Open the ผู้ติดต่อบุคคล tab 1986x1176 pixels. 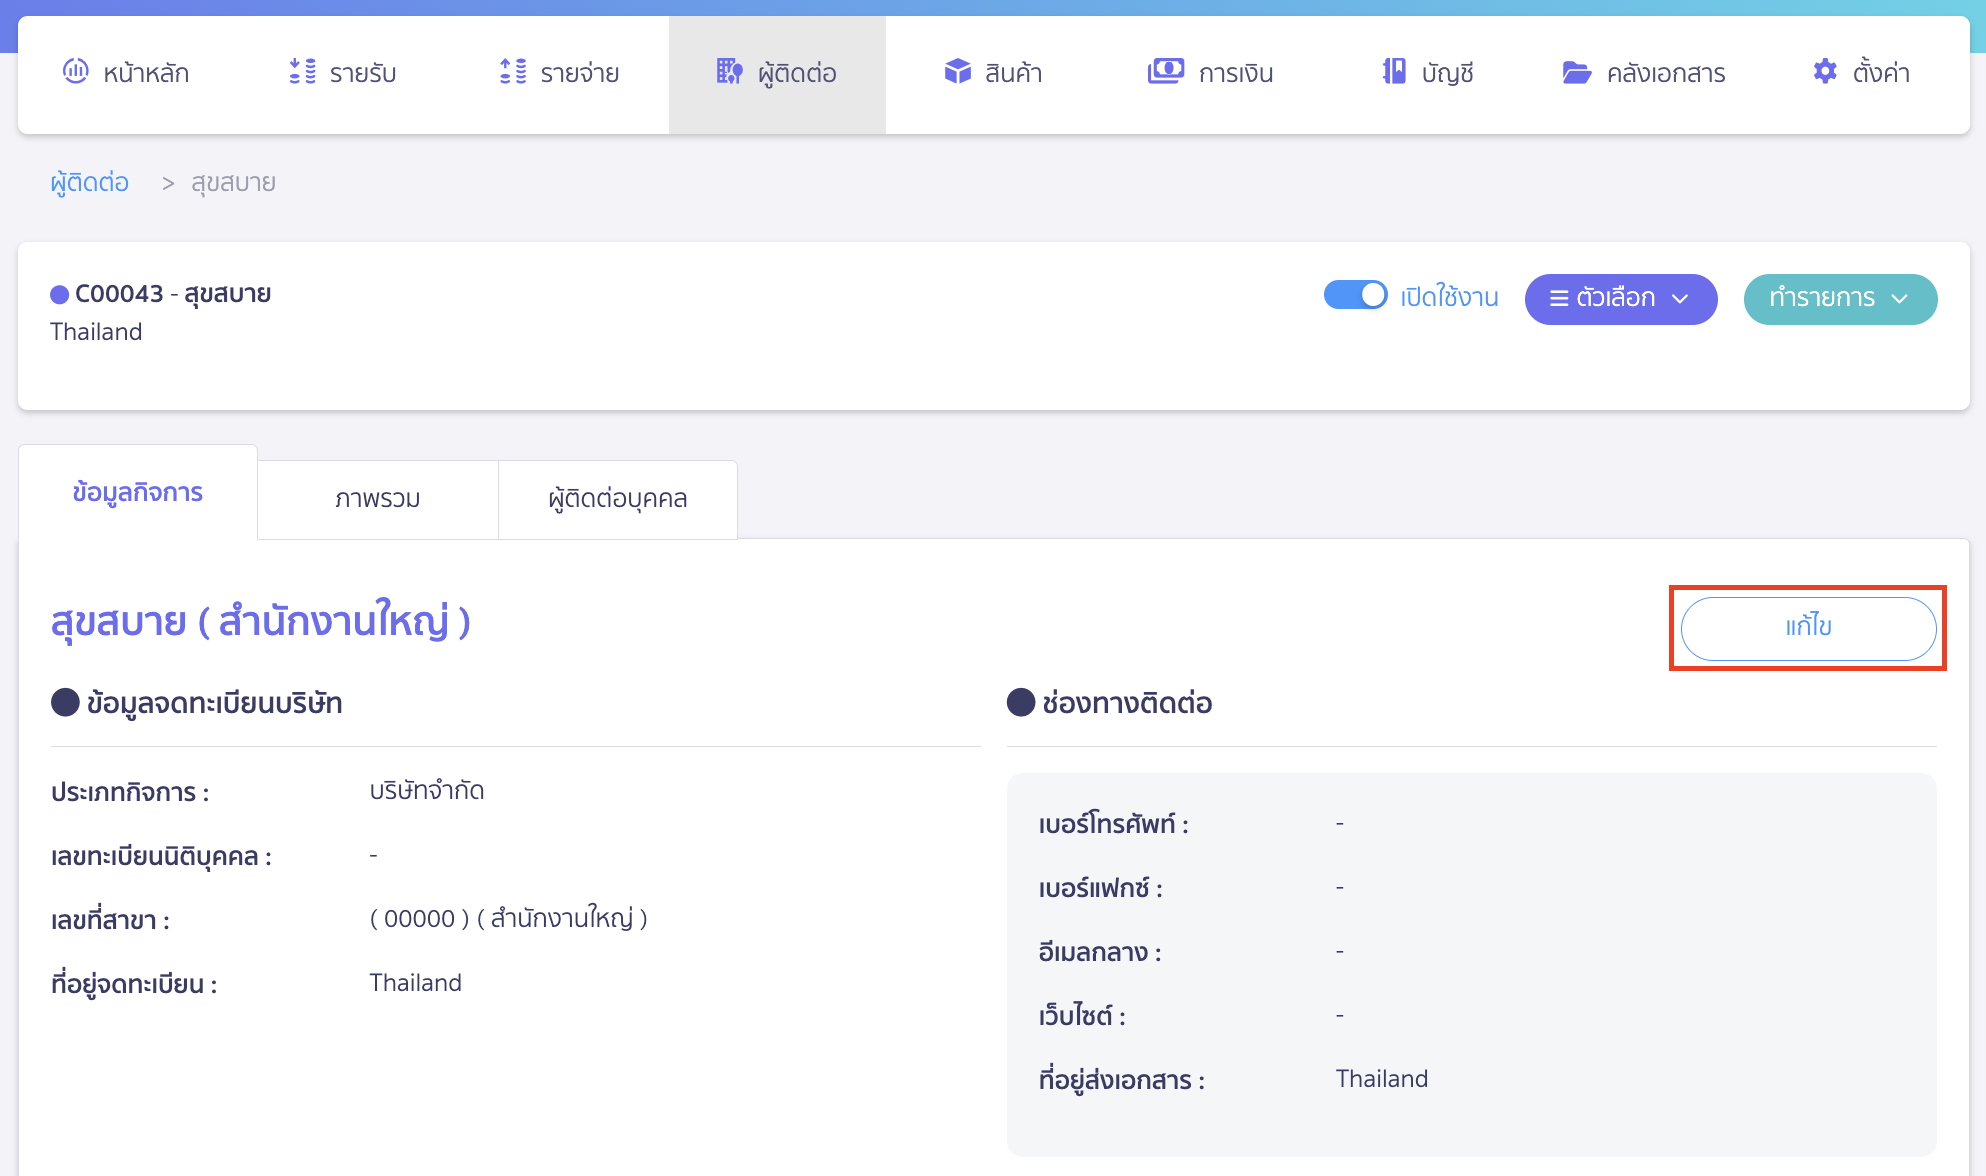click(617, 498)
